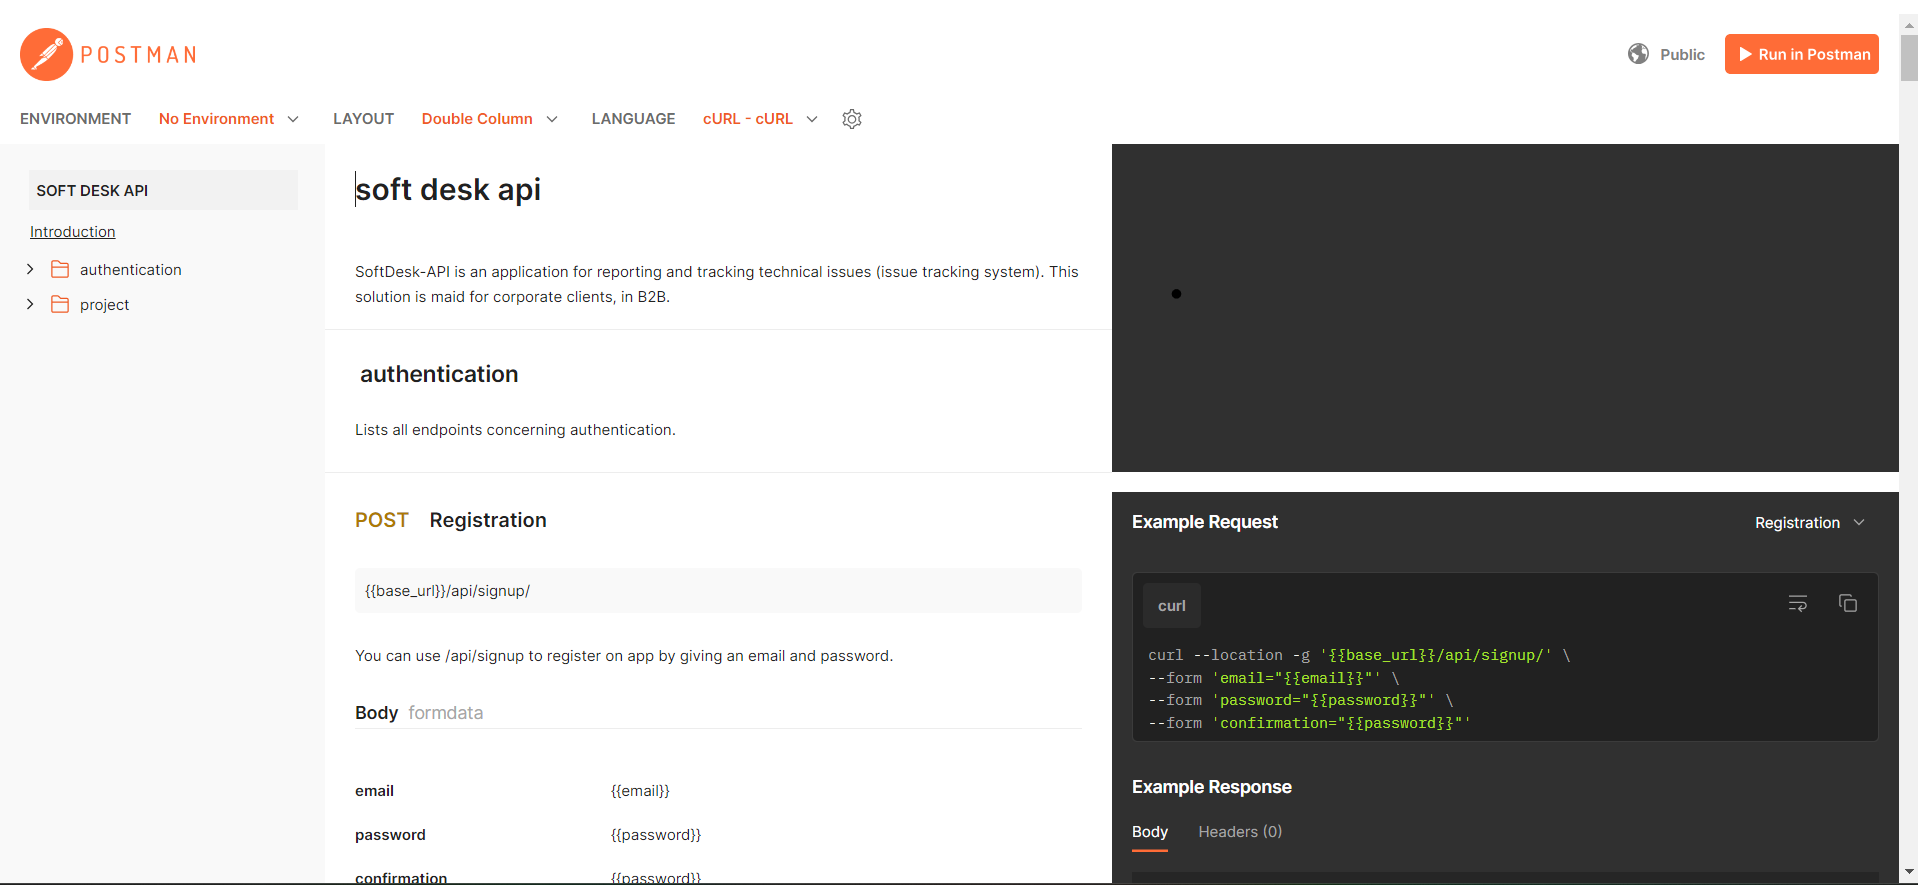Screen dimensions: 1918x885
Task: Open the cURL - cURL language dropdown
Action: coord(760,119)
